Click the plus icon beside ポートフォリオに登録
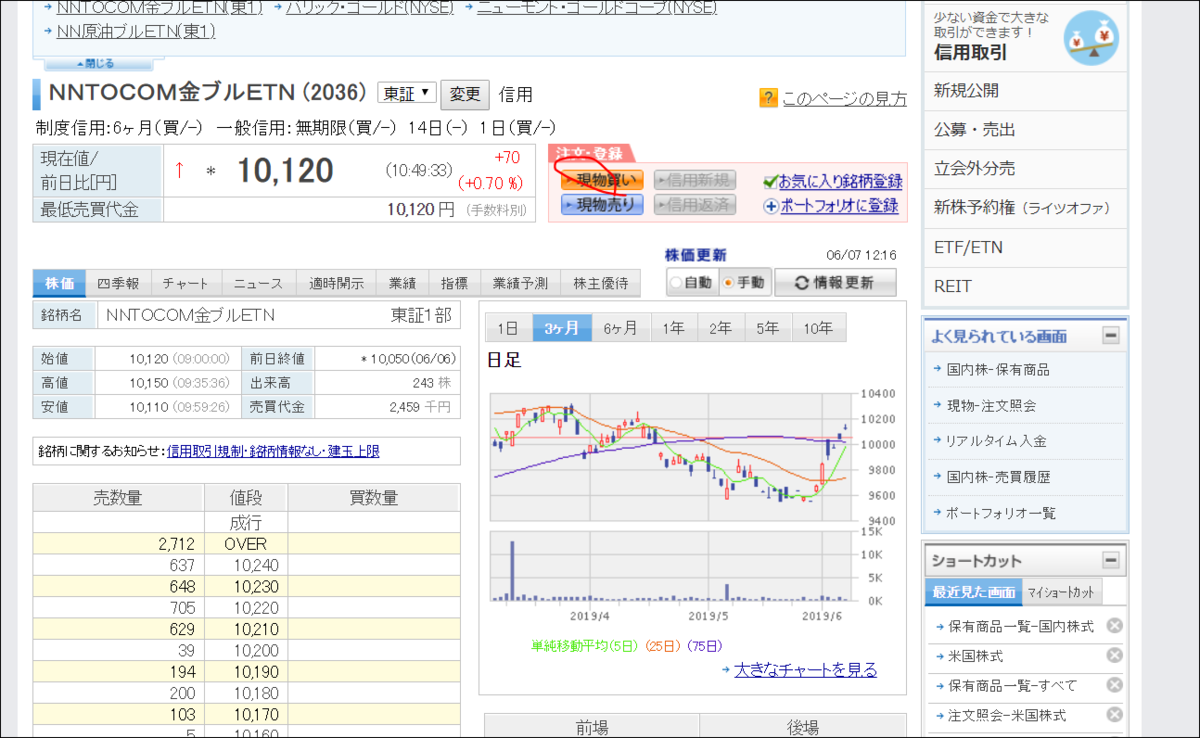 coord(770,206)
